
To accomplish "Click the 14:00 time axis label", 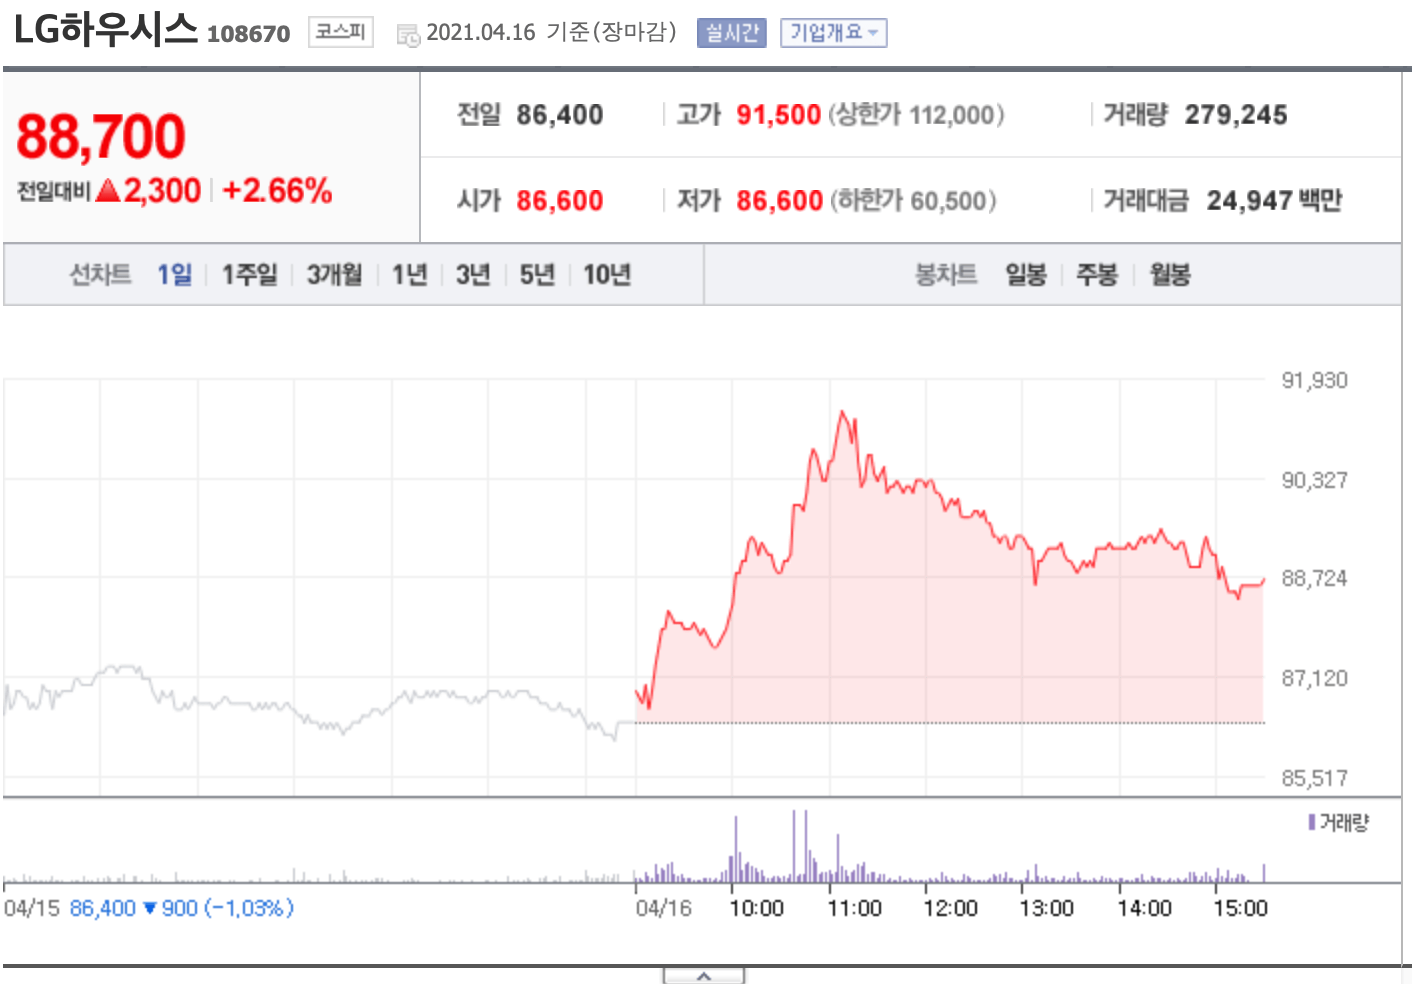I will tap(1144, 908).
